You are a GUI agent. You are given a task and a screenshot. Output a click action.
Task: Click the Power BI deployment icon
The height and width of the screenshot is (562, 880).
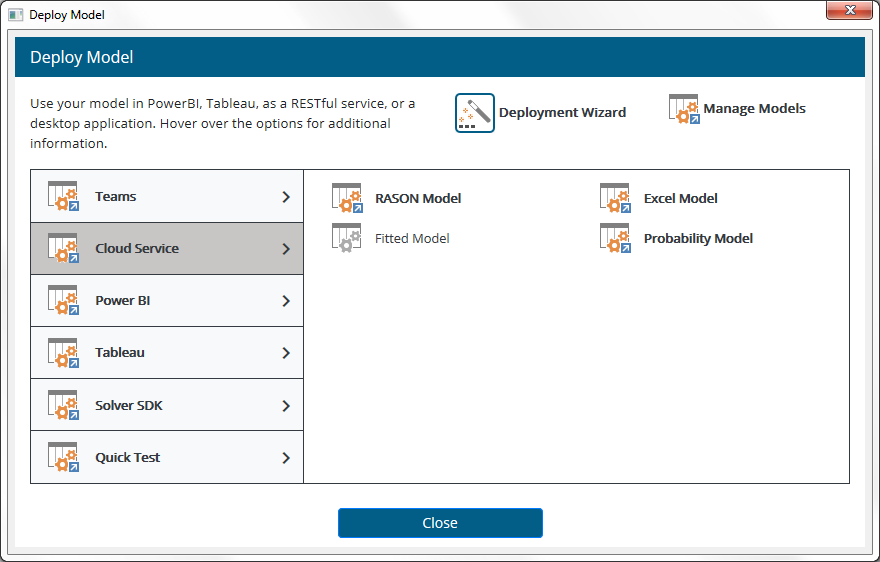(x=63, y=300)
